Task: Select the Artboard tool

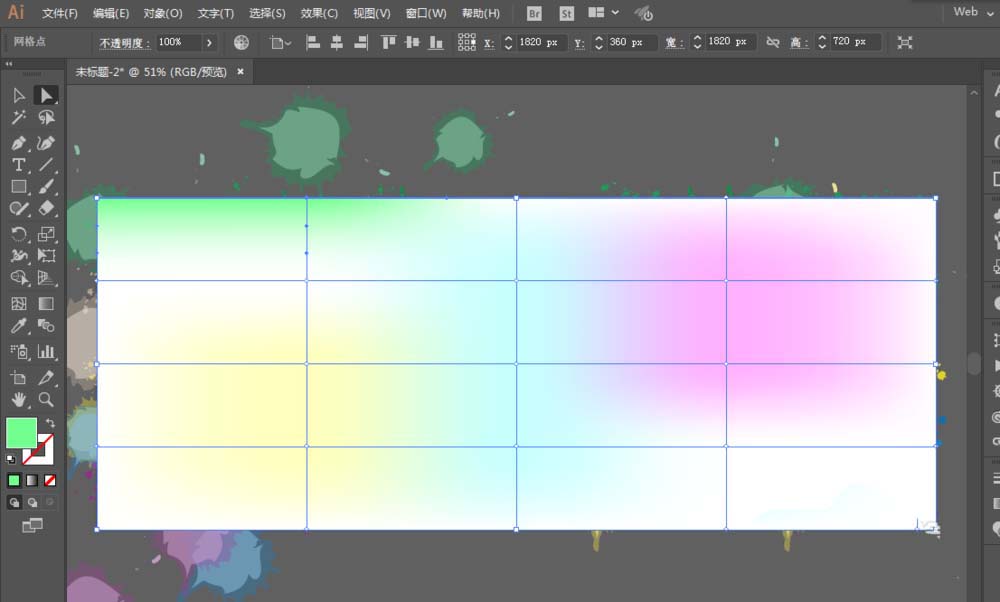Action: coord(18,378)
